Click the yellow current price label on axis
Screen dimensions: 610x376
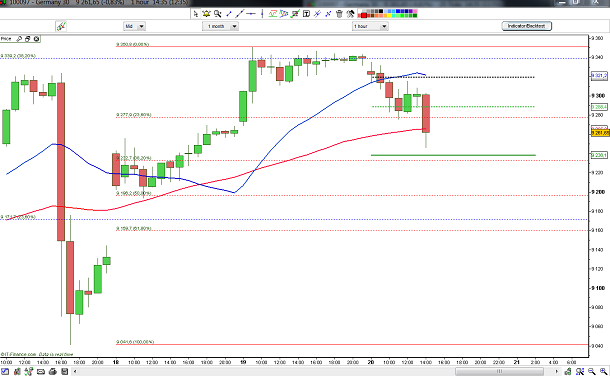coord(600,133)
